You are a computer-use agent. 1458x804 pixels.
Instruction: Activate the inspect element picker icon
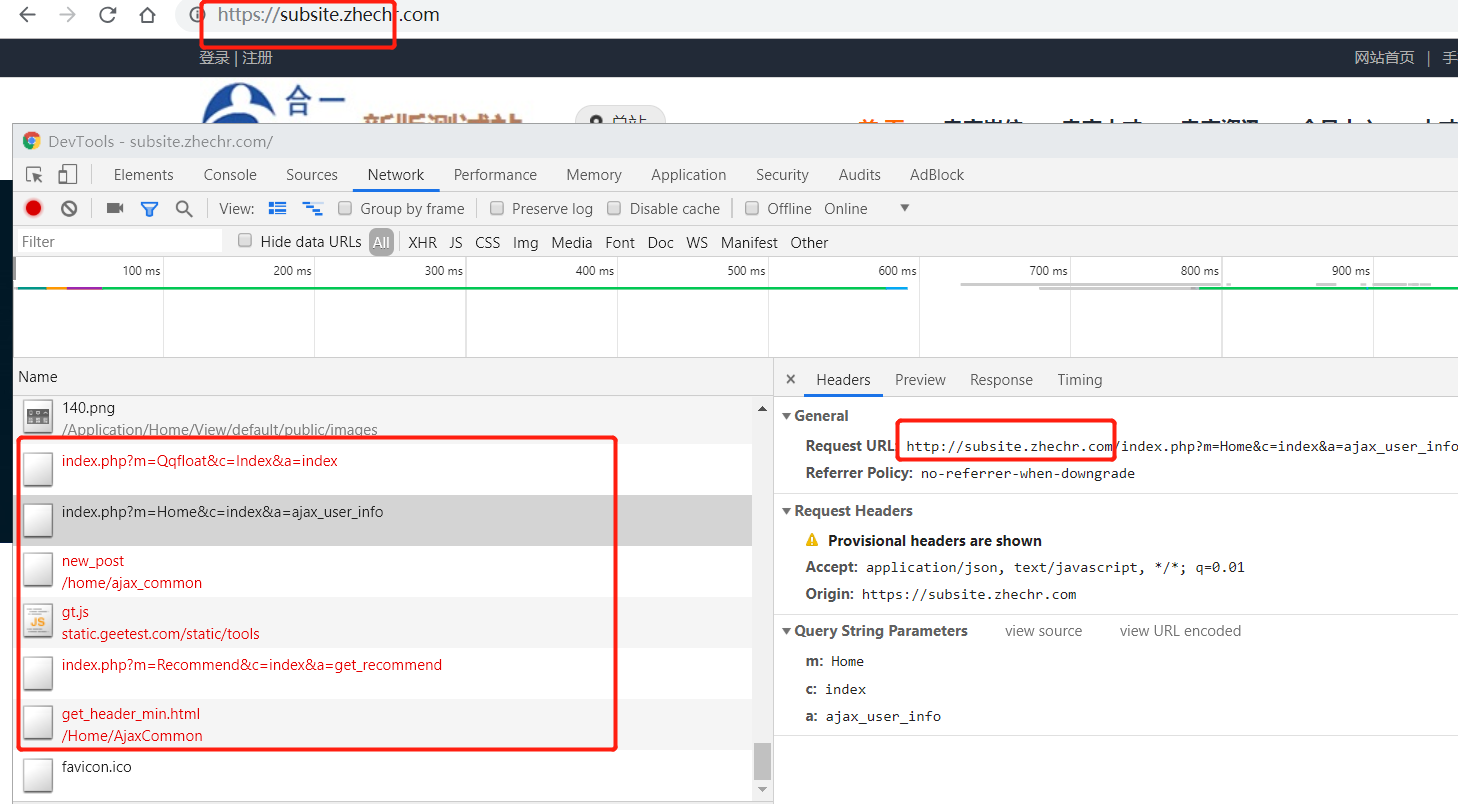tap(35, 175)
